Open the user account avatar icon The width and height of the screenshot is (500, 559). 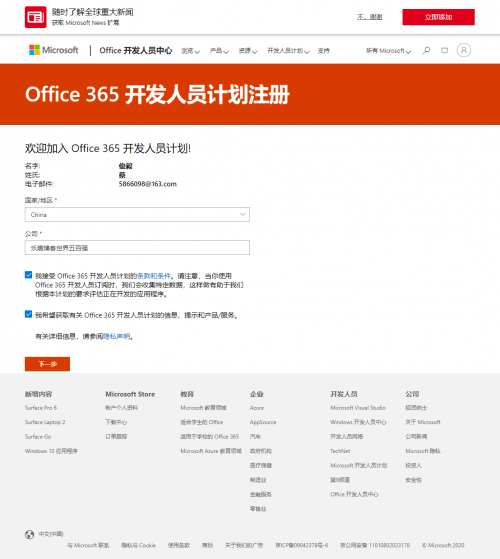click(464, 50)
